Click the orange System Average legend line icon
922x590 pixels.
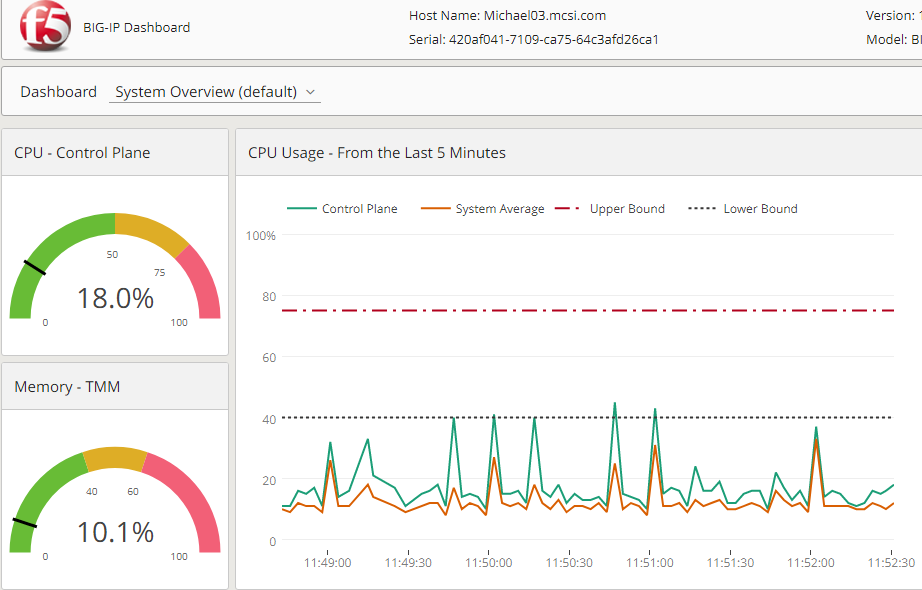point(435,209)
